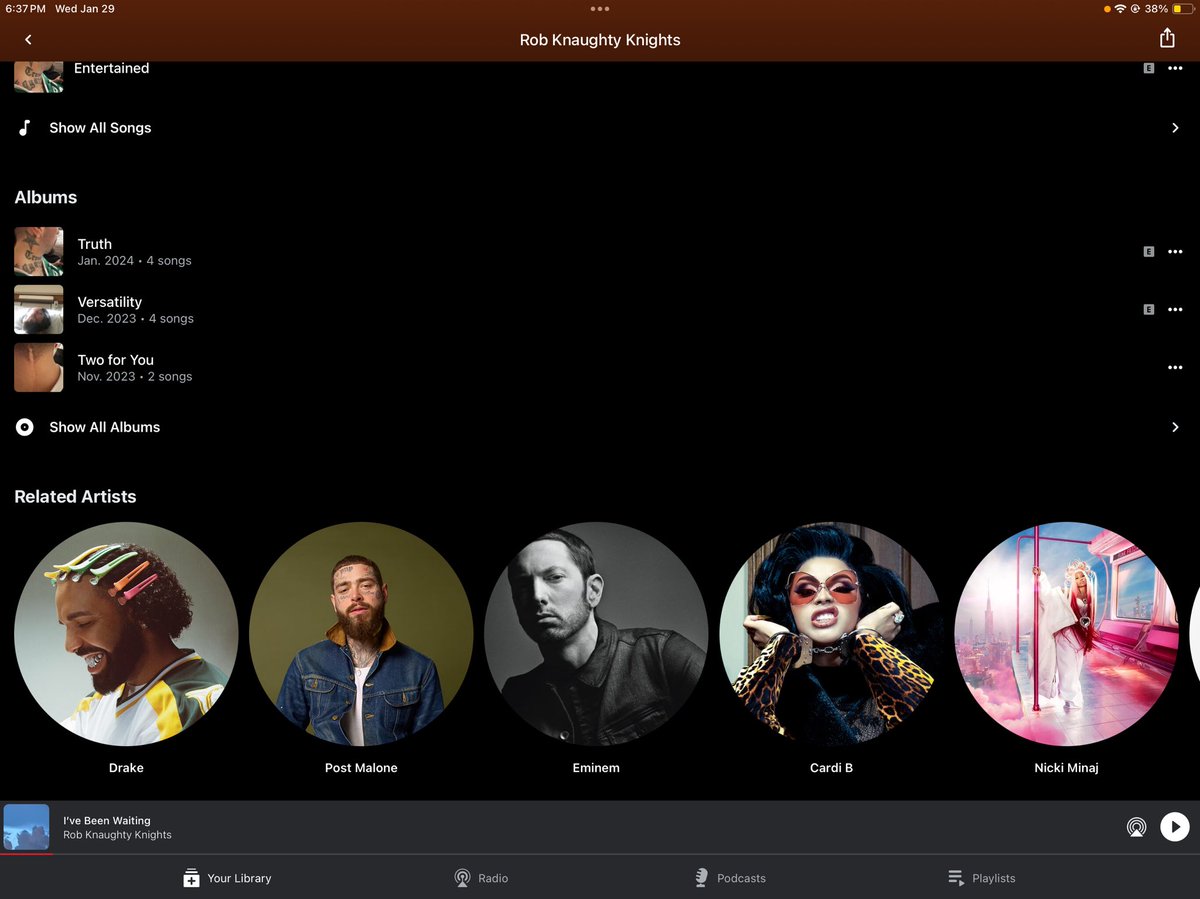Screen dimensions: 1200x899
Task: Open Drake's artist picture
Action: 126,634
